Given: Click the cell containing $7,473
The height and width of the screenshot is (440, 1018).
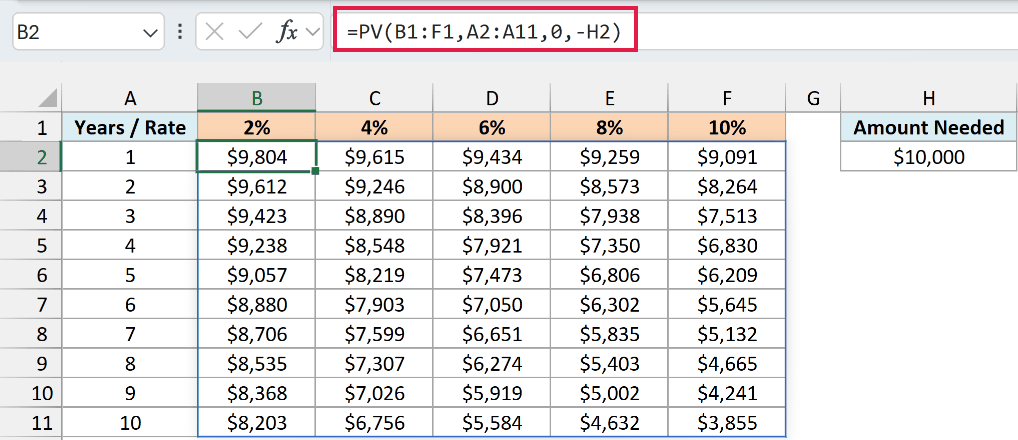Looking at the screenshot, I should (492, 275).
